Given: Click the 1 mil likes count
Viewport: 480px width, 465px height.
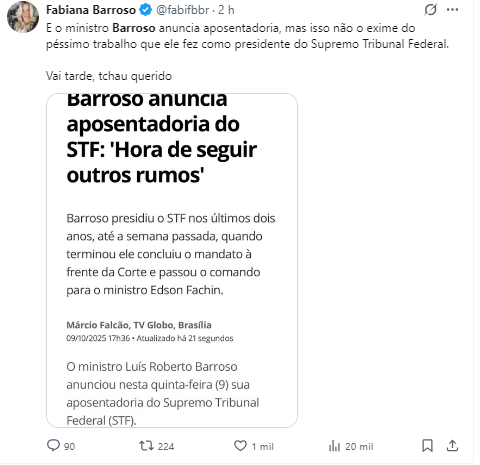Looking at the screenshot, I should (262, 446).
